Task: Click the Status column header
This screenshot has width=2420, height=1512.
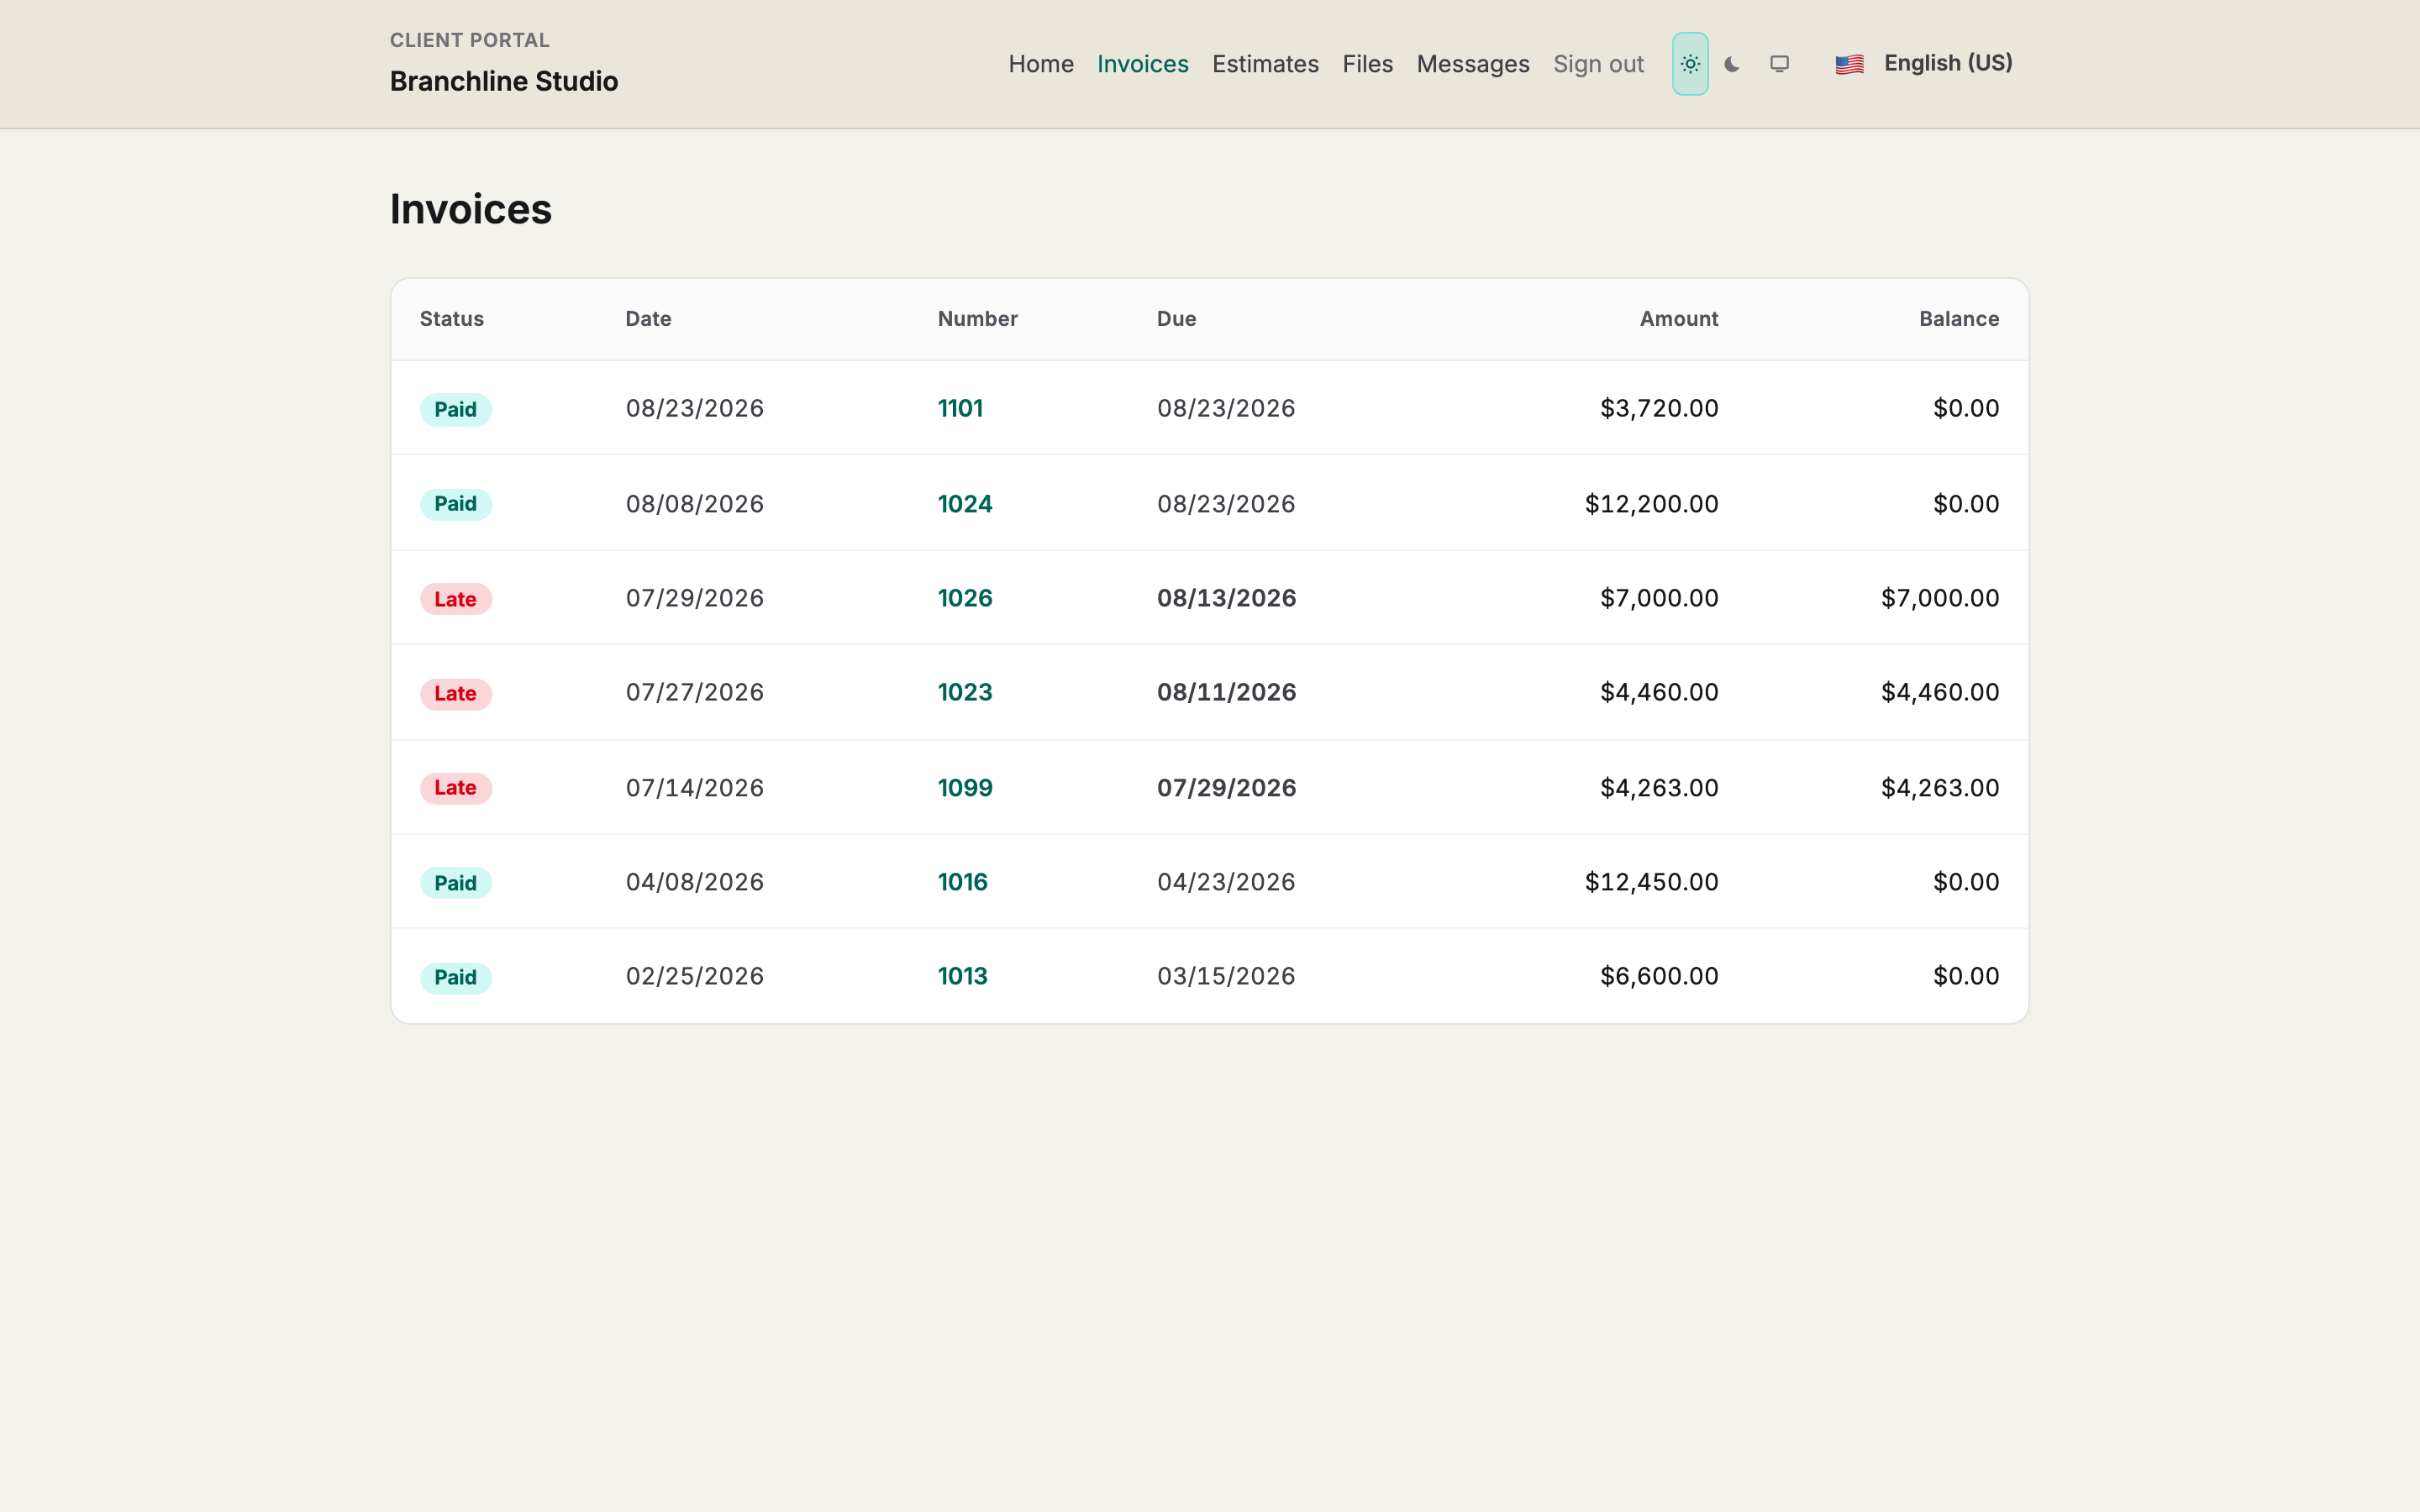Action: tap(451, 319)
